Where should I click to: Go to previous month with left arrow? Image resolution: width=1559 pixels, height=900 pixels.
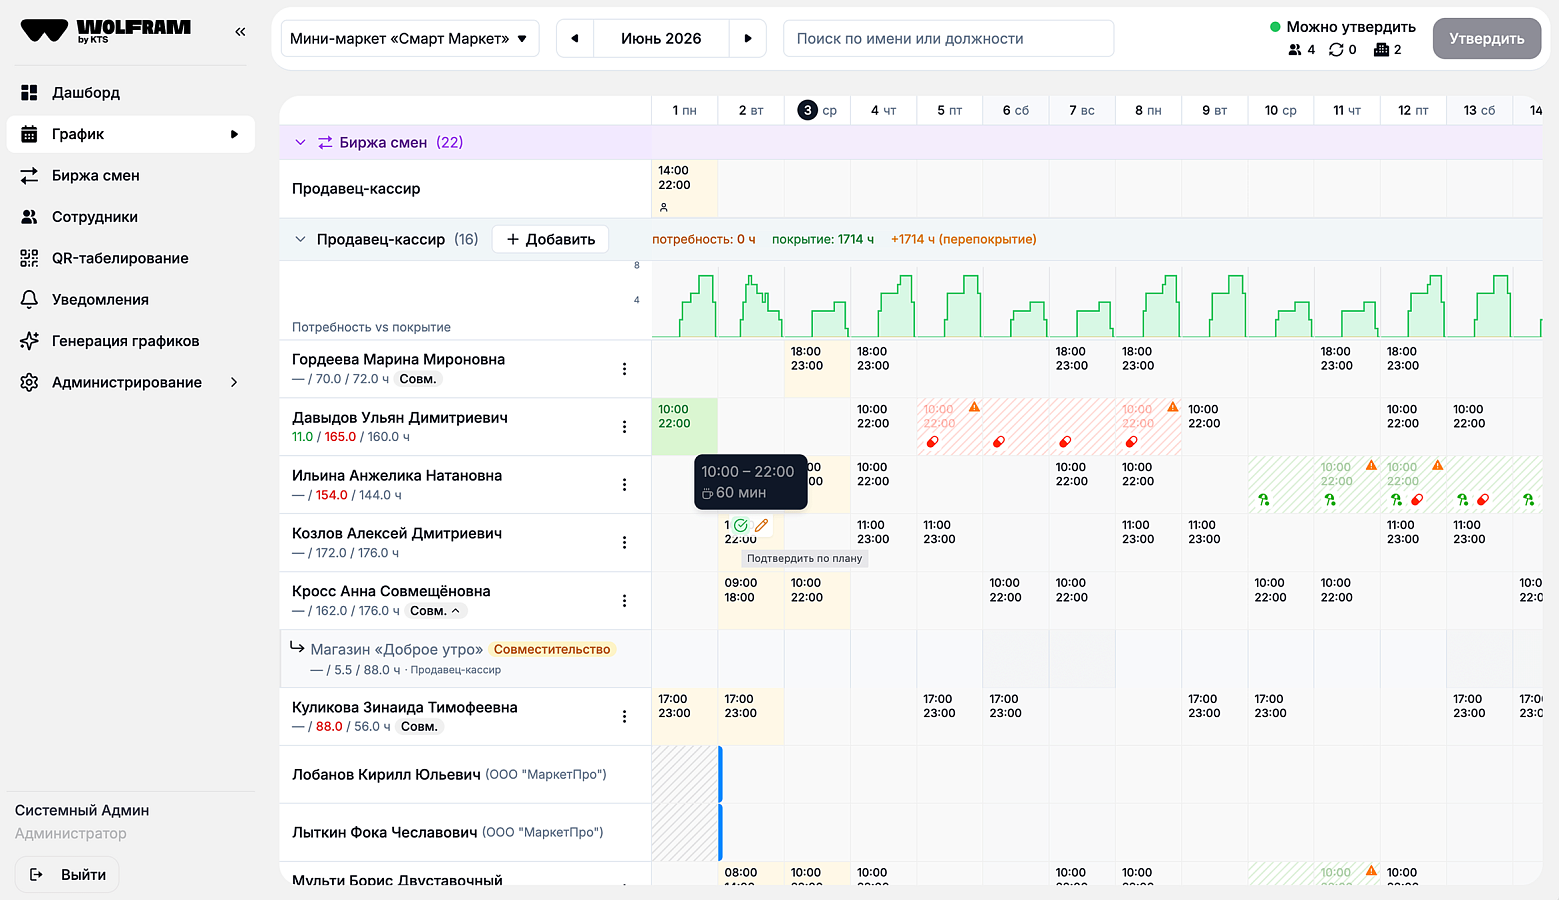click(575, 39)
